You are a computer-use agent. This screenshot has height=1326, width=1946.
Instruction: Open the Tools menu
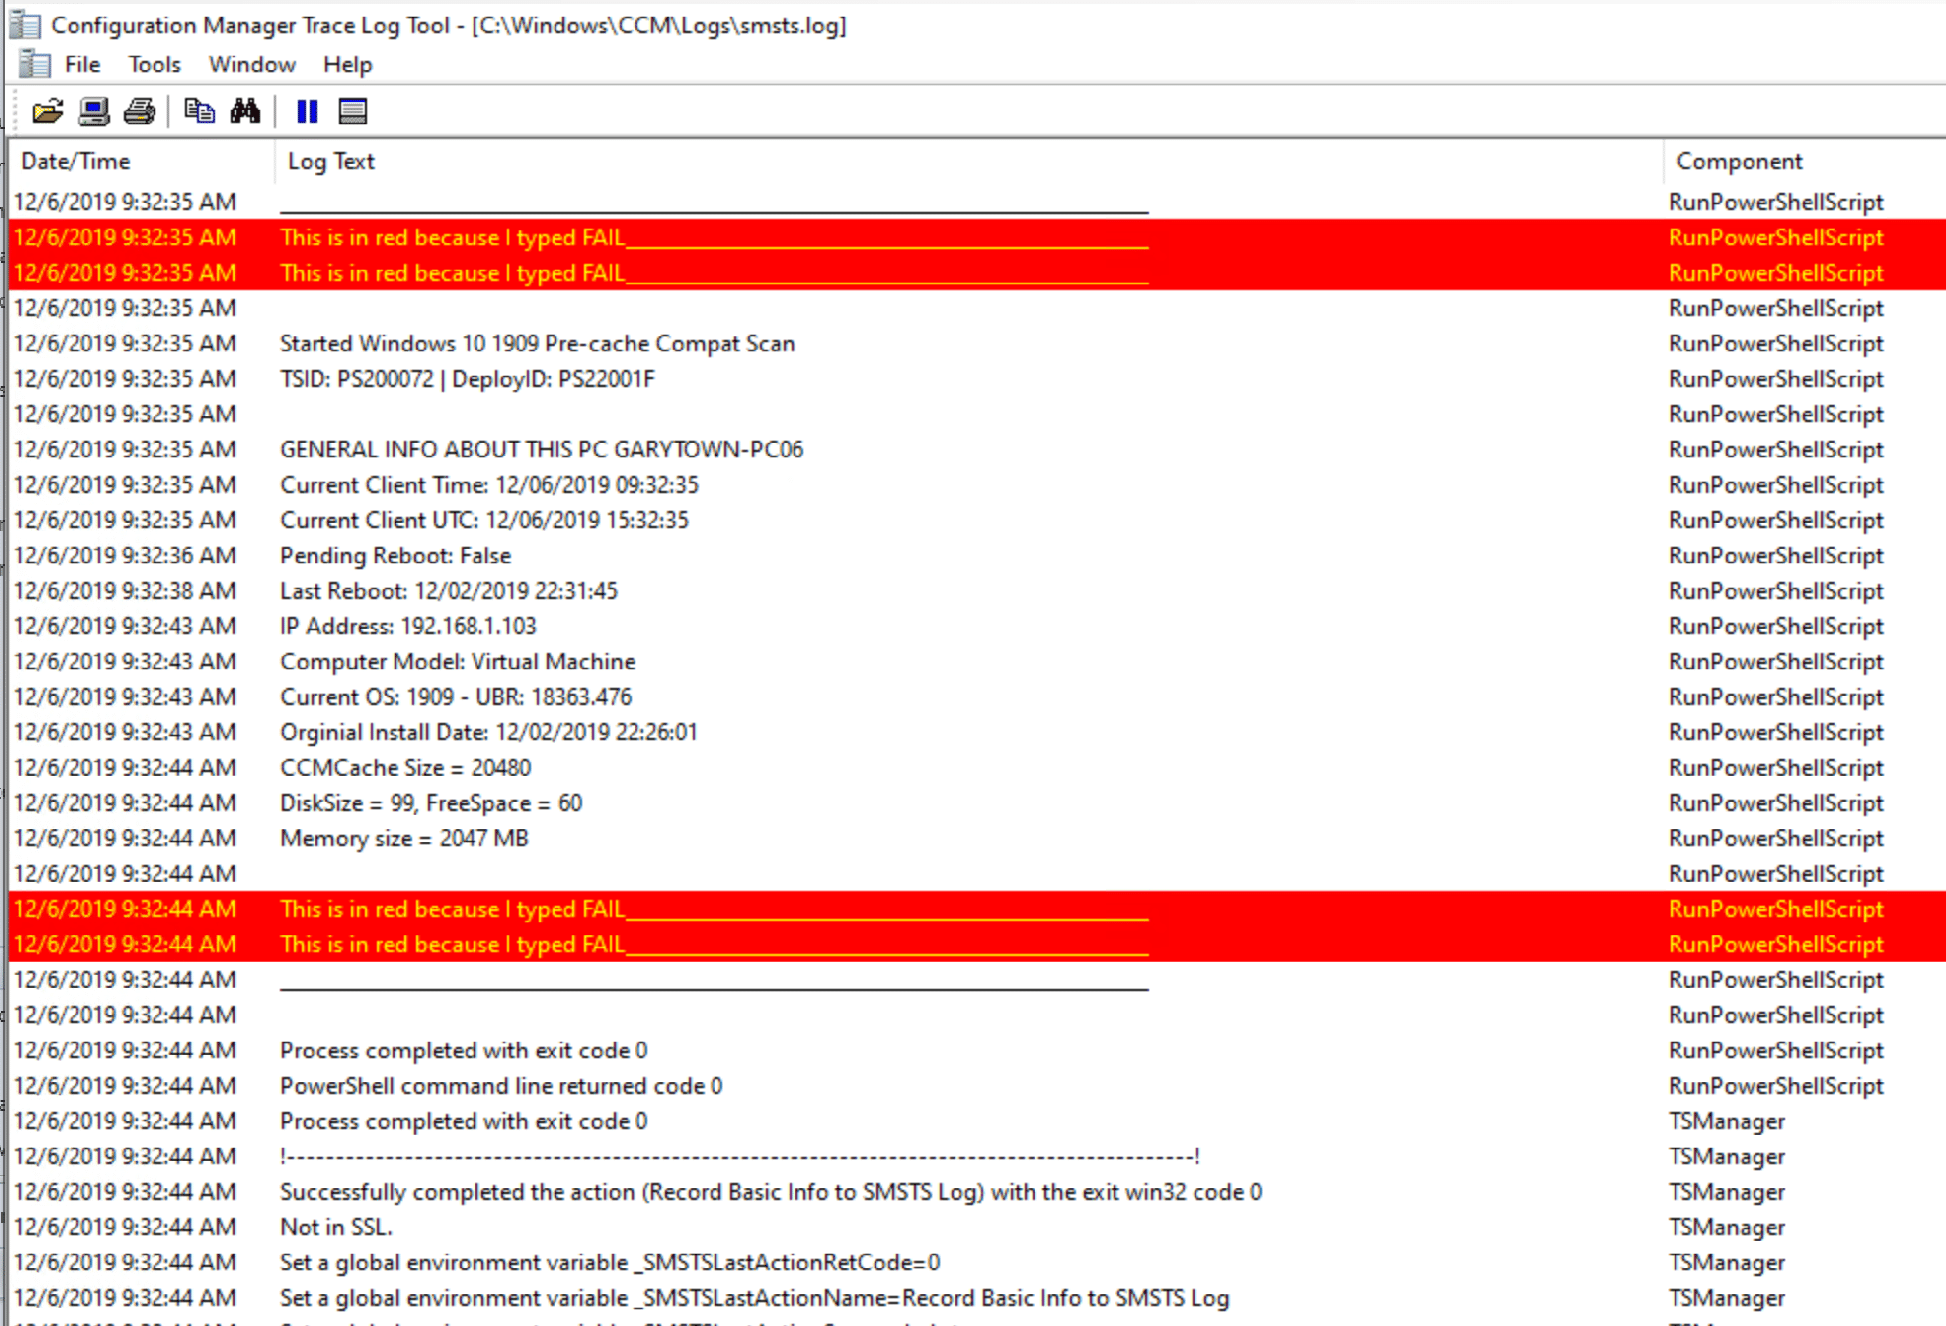tap(154, 64)
